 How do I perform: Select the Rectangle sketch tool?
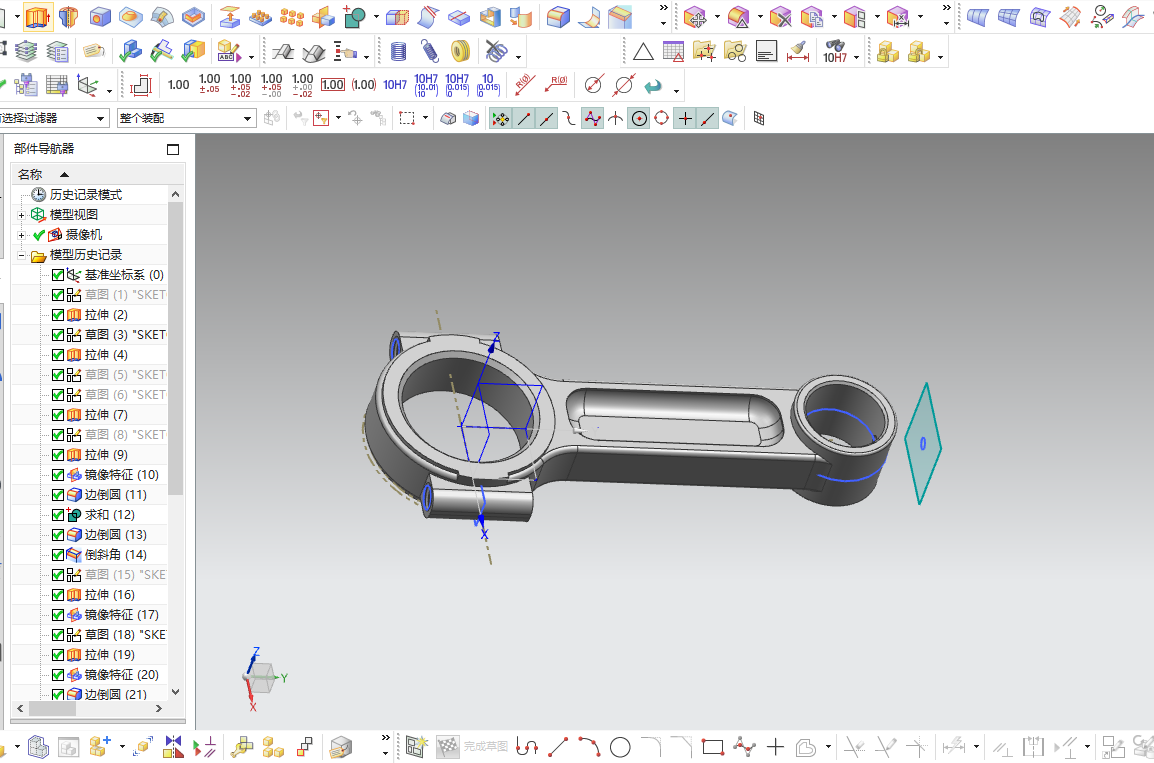click(712, 748)
